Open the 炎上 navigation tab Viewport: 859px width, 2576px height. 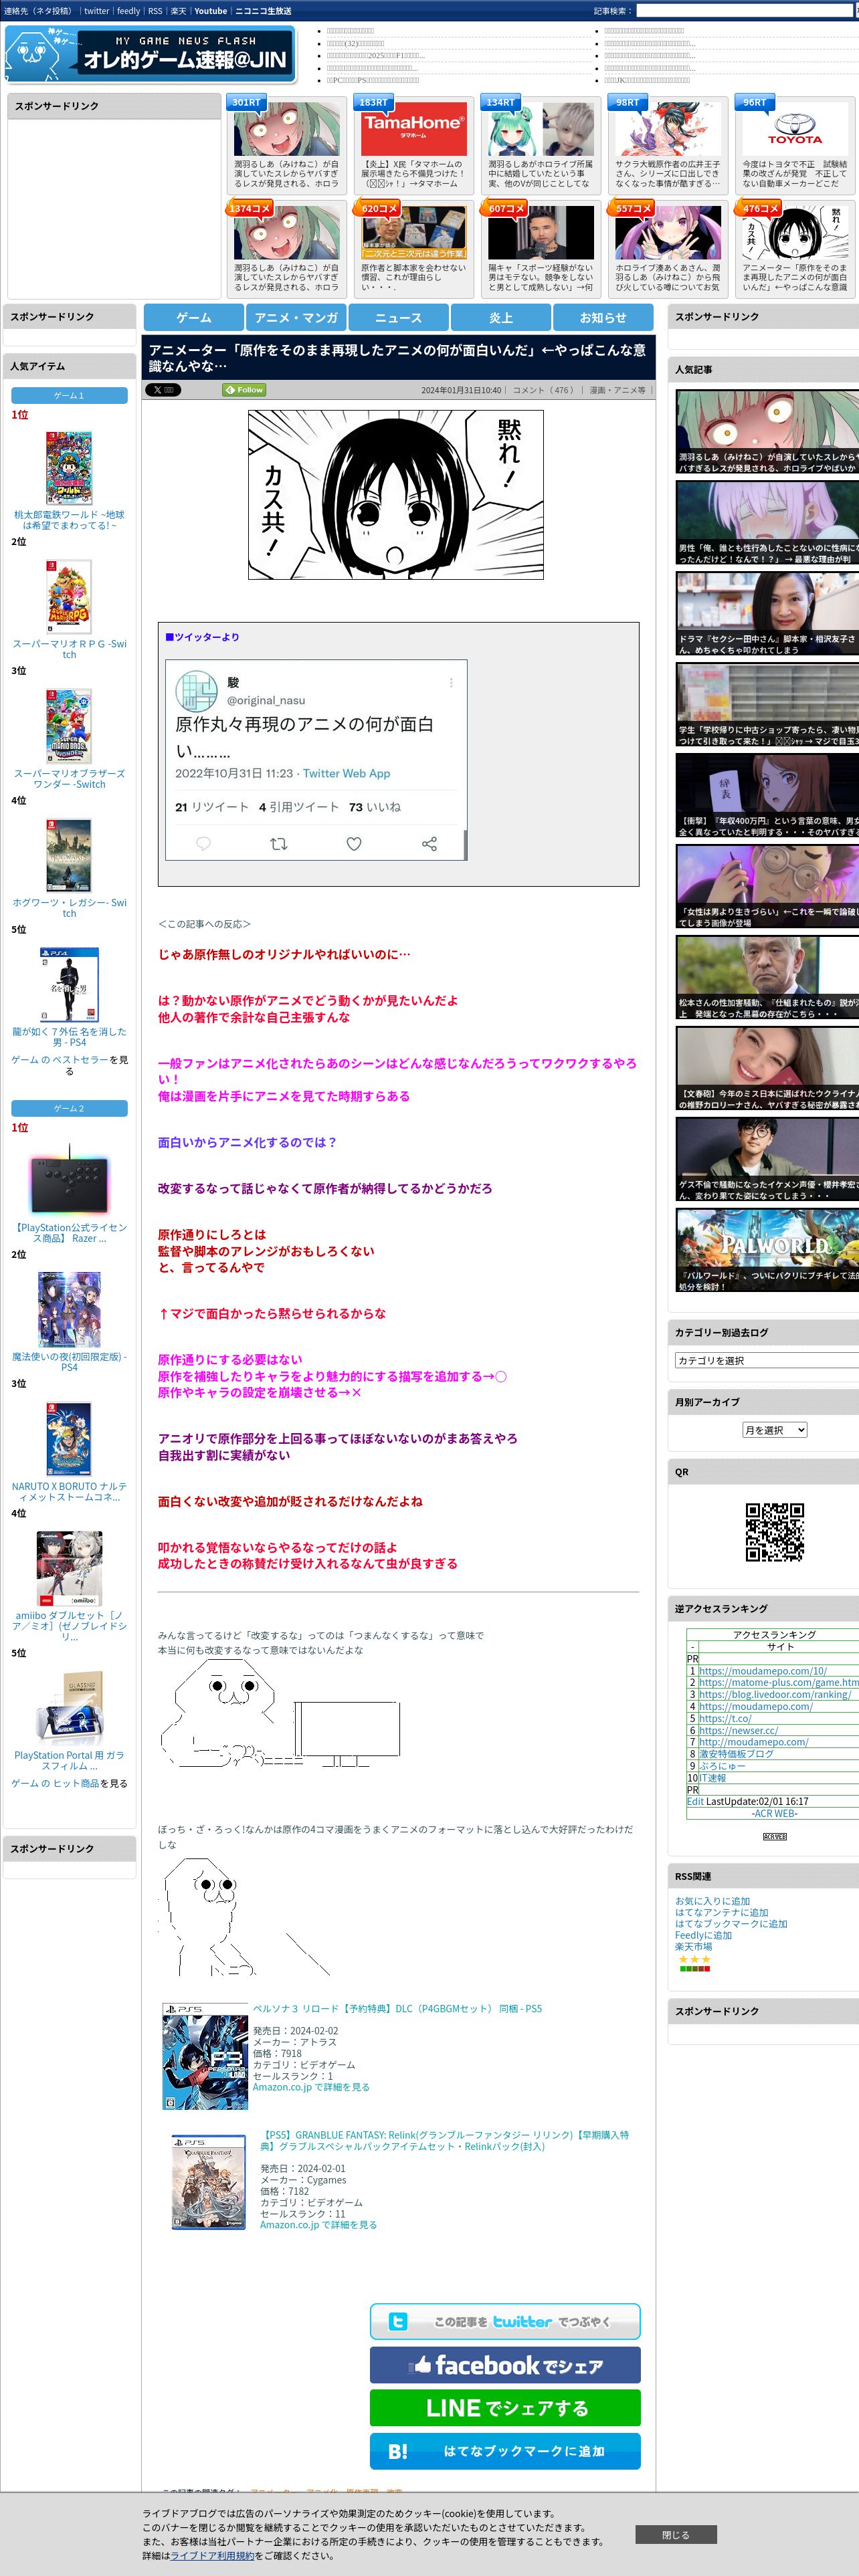tap(501, 317)
